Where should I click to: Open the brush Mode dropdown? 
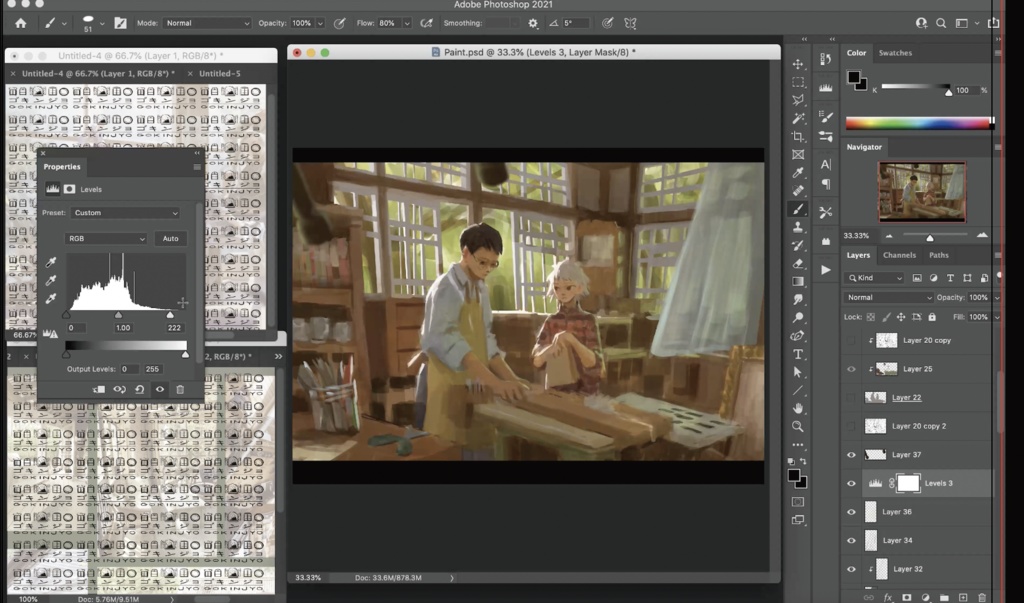click(x=206, y=23)
